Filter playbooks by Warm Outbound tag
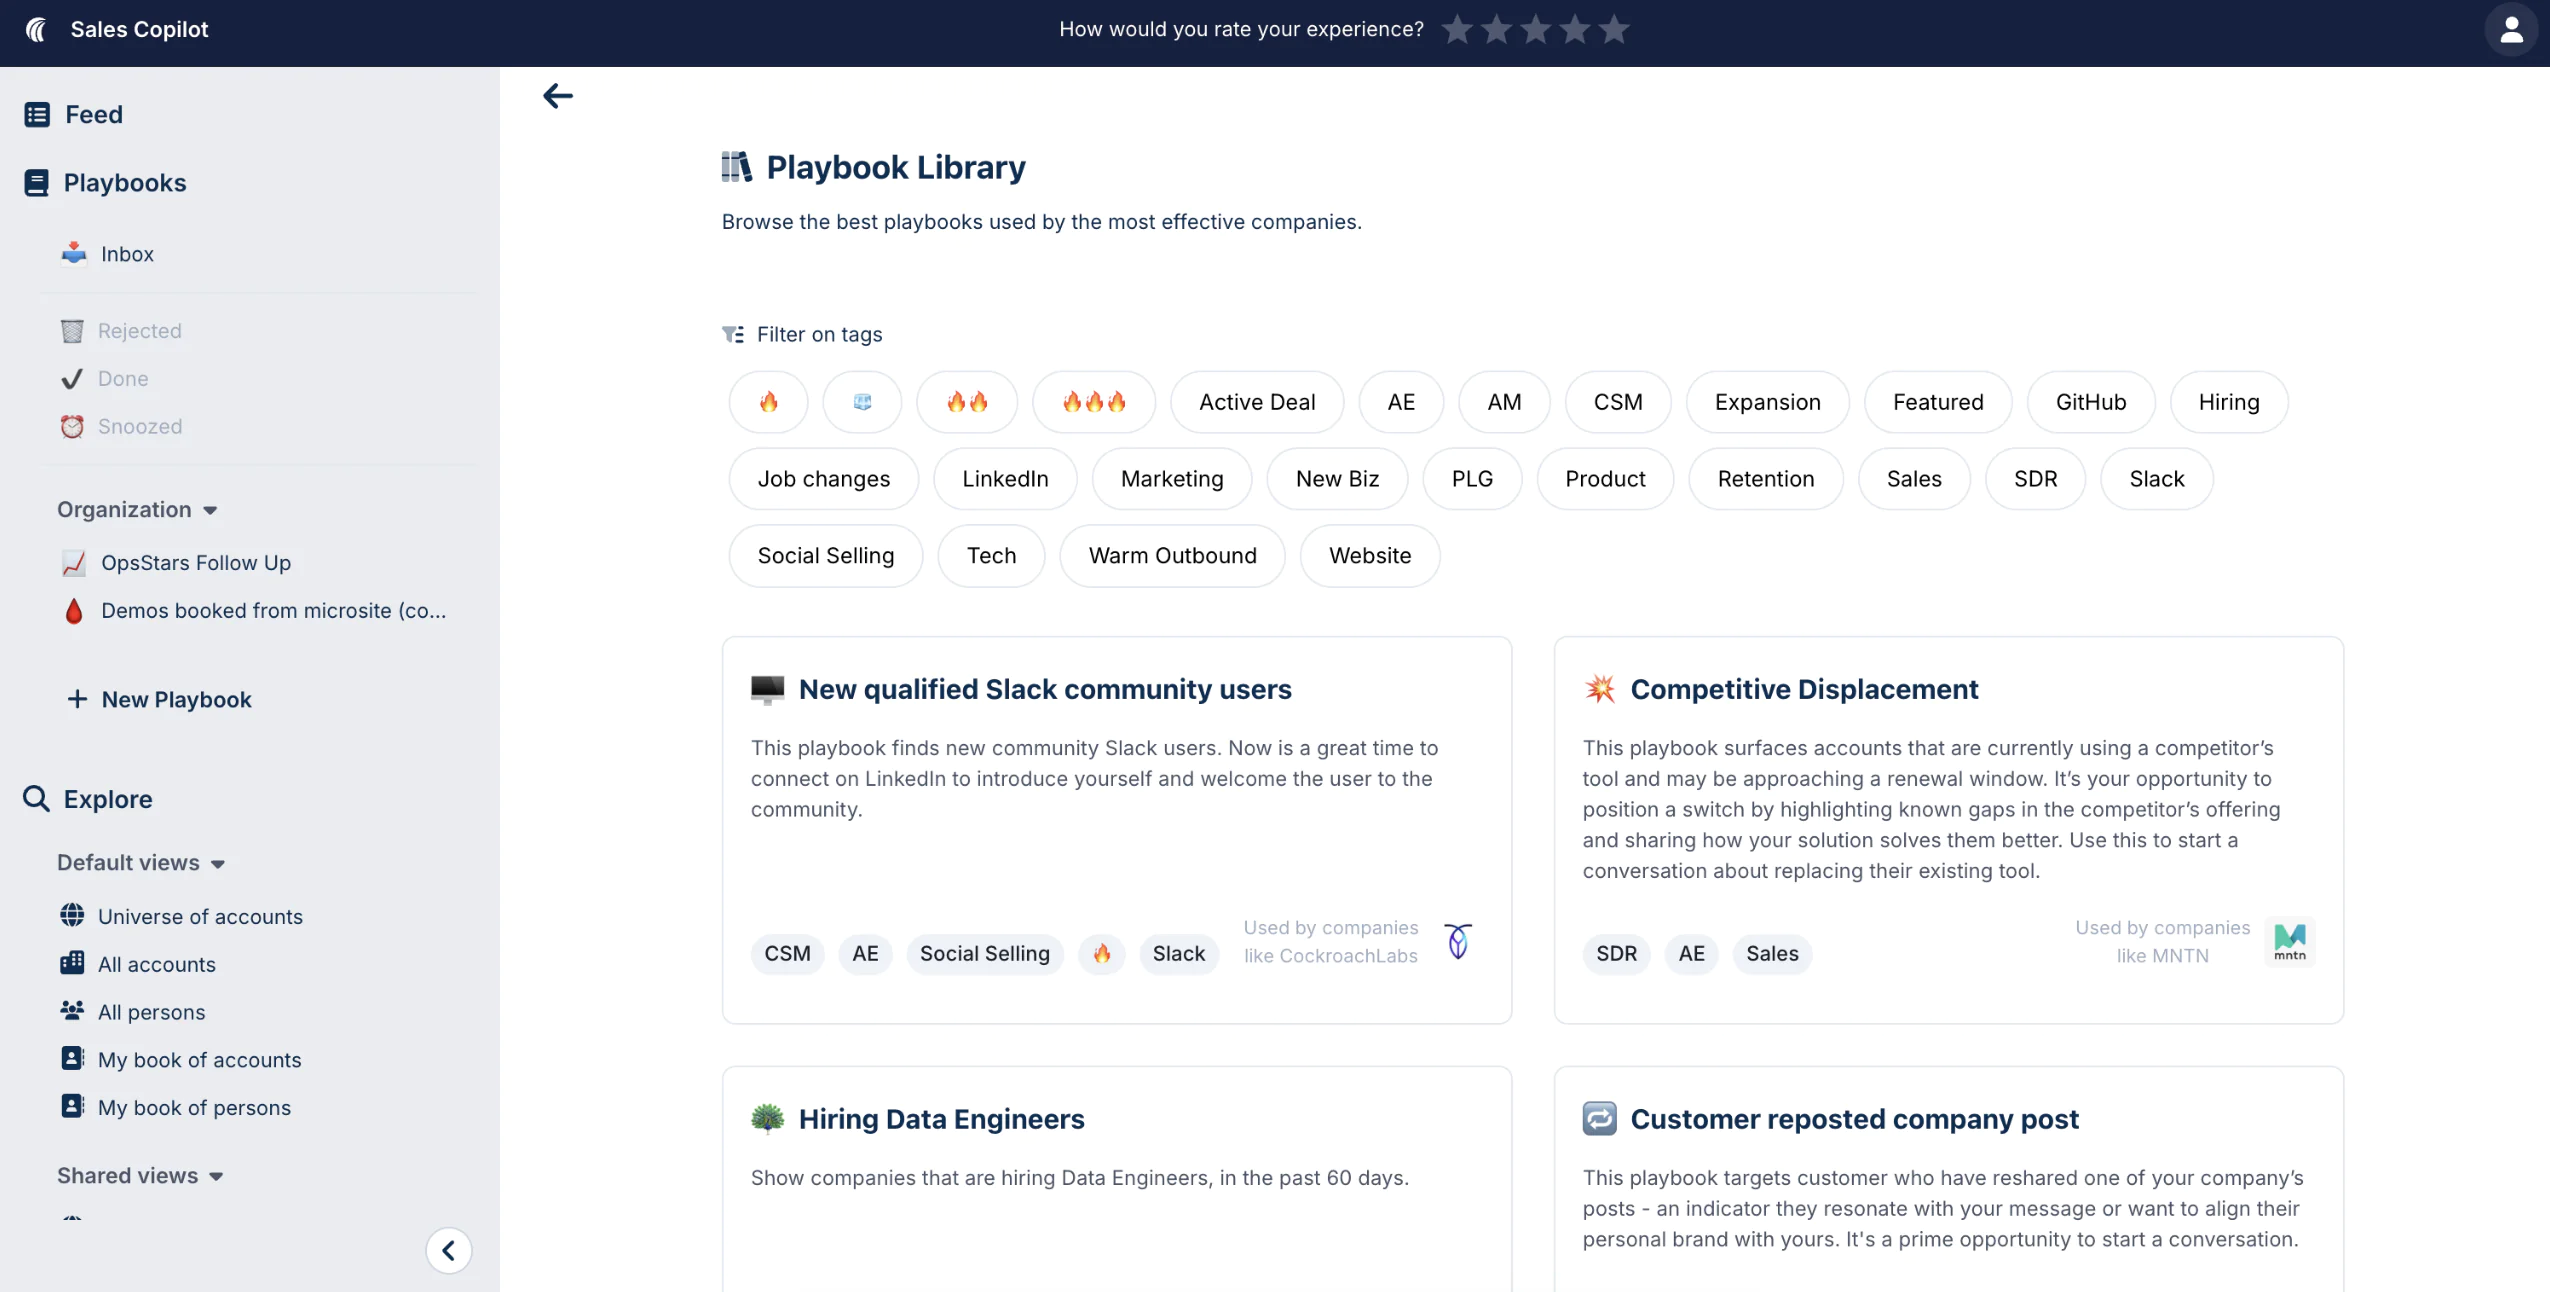The width and height of the screenshot is (2550, 1292). click(x=1173, y=556)
